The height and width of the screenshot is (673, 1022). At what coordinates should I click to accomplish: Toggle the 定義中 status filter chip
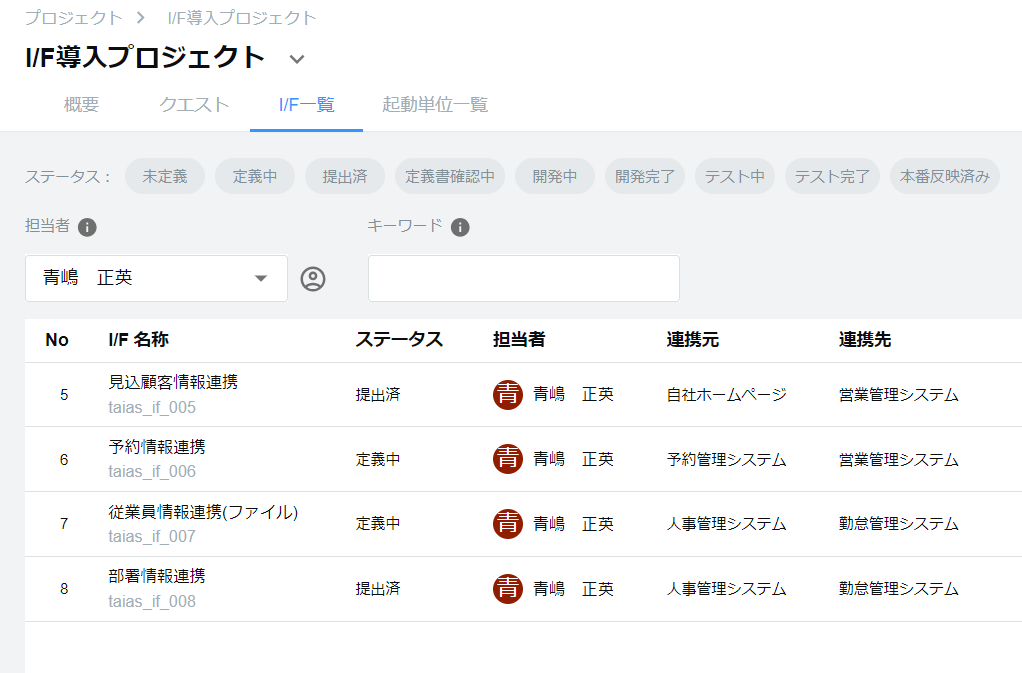pyautogui.click(x=255, y=177)
